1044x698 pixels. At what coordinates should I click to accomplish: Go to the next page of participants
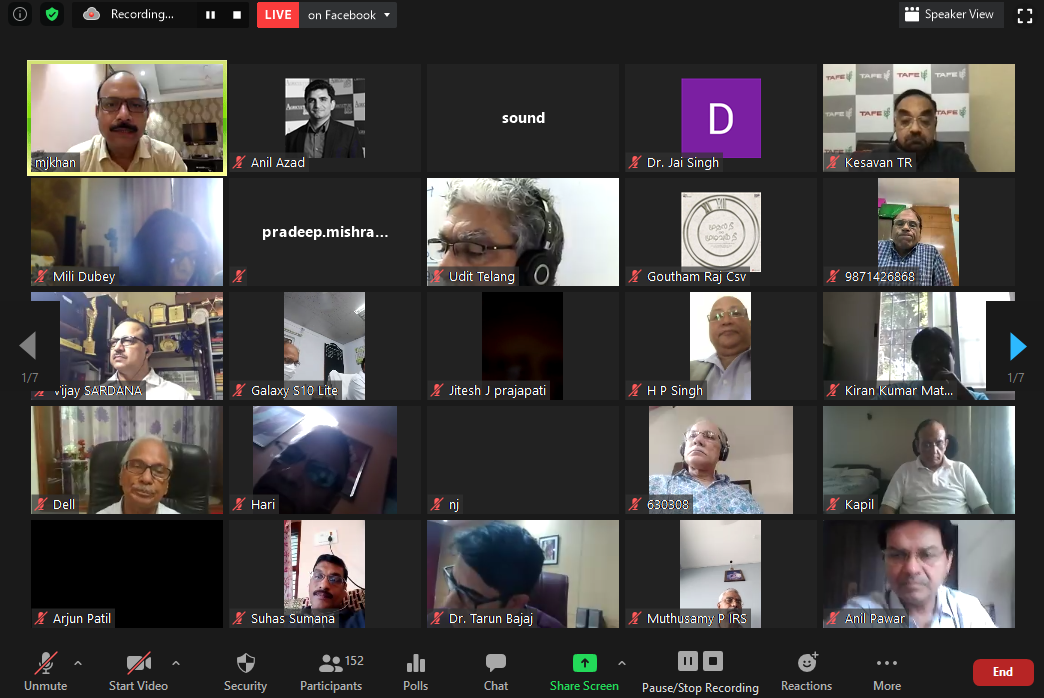tap(1017, 346)
